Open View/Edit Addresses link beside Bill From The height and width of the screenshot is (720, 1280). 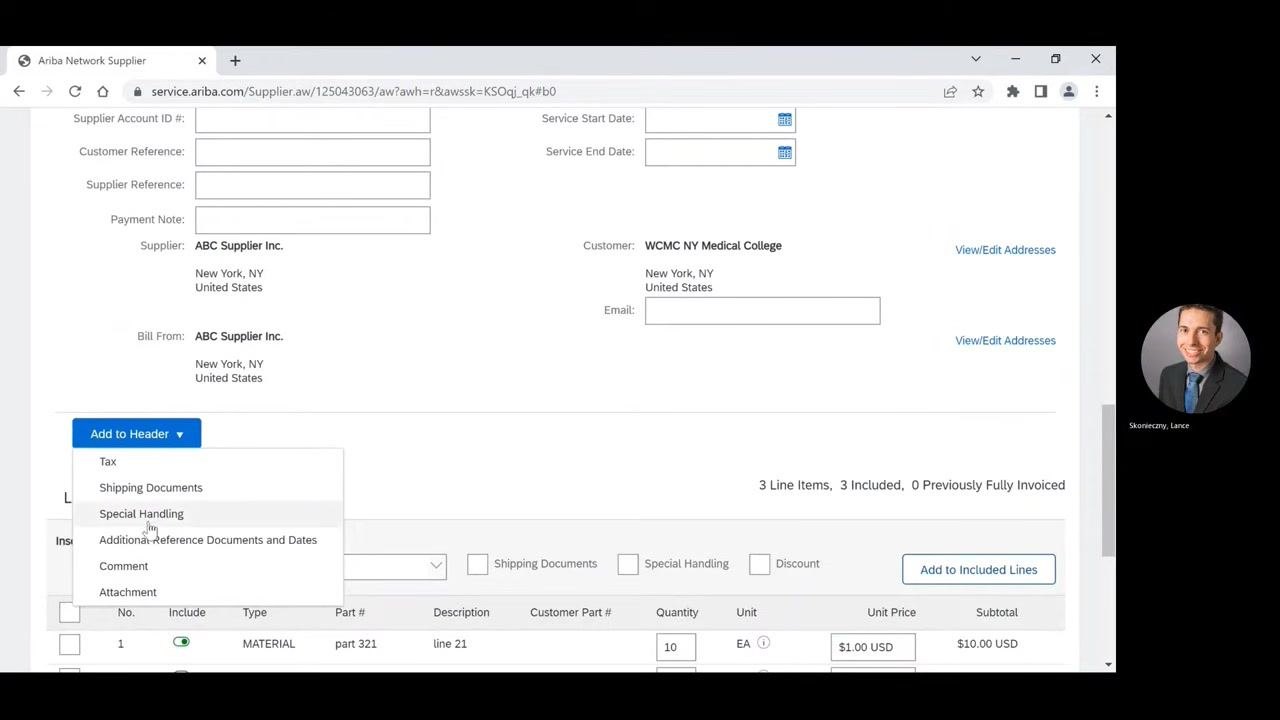(1005, 341)
